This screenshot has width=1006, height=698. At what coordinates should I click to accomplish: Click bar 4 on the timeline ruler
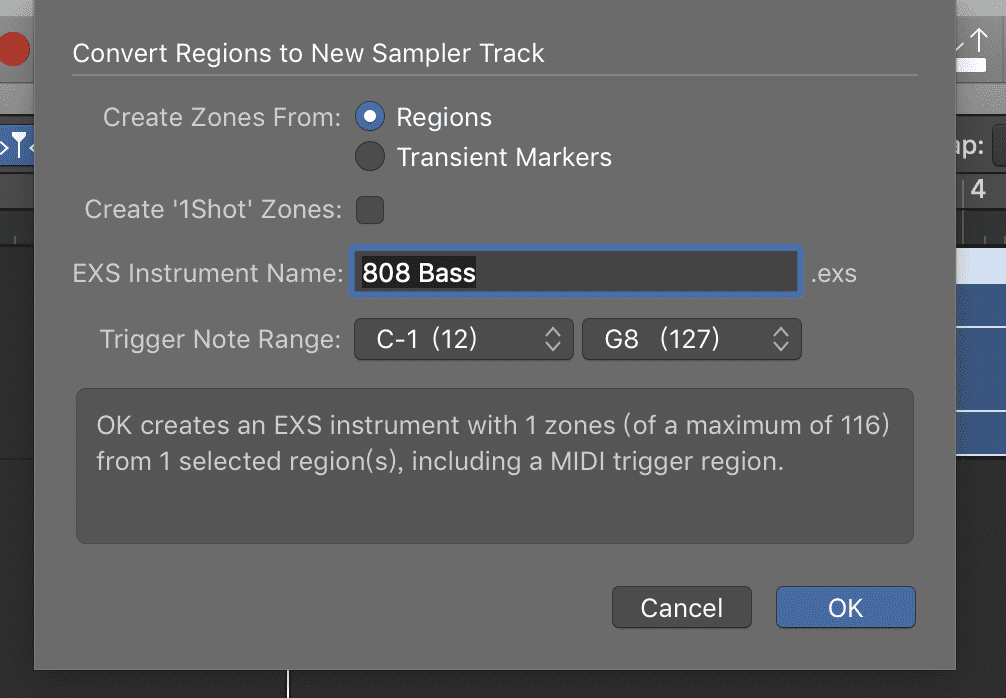(978, 189)
